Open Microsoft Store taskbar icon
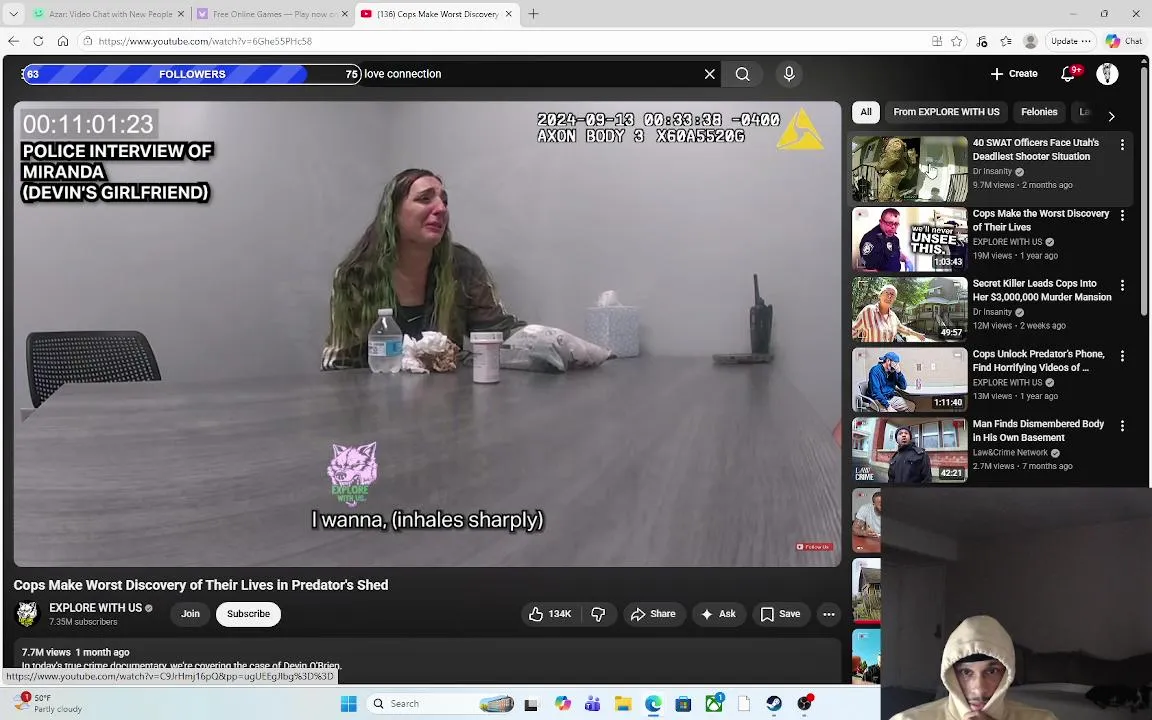The height and width of the screenshot is (720, 1152). pos(683,704)
